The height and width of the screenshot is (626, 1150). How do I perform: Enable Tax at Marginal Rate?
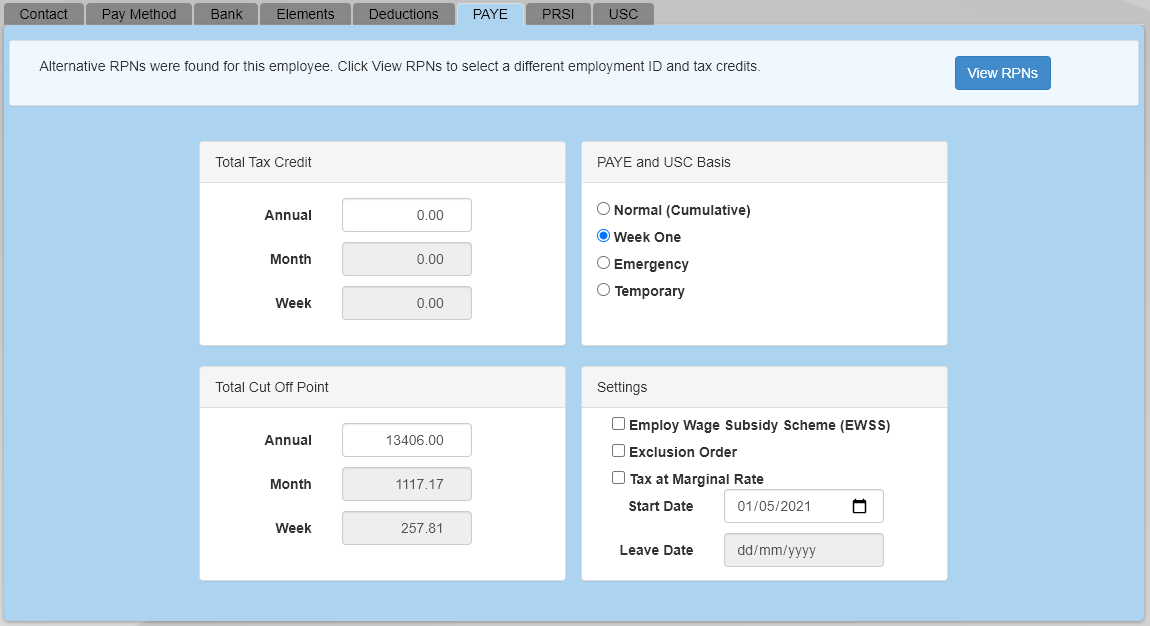click(619, 479)
